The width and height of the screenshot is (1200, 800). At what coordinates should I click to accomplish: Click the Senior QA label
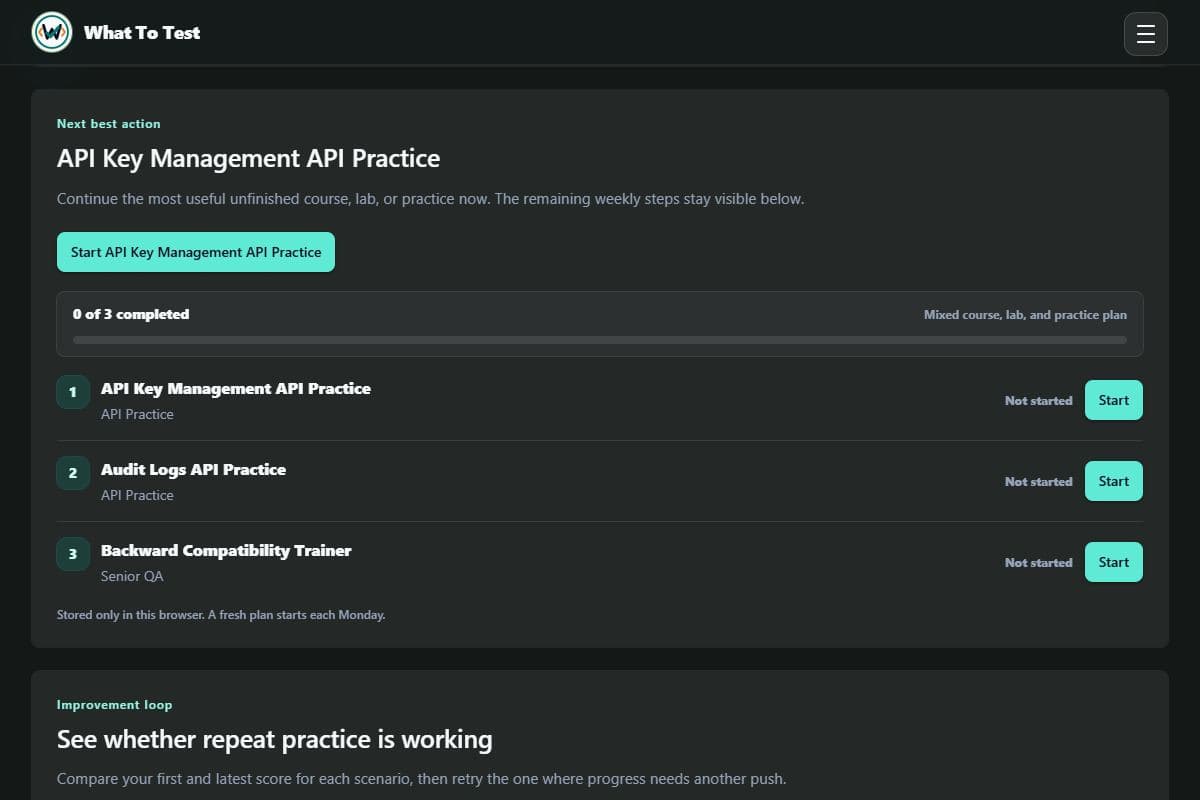(132, 576)
